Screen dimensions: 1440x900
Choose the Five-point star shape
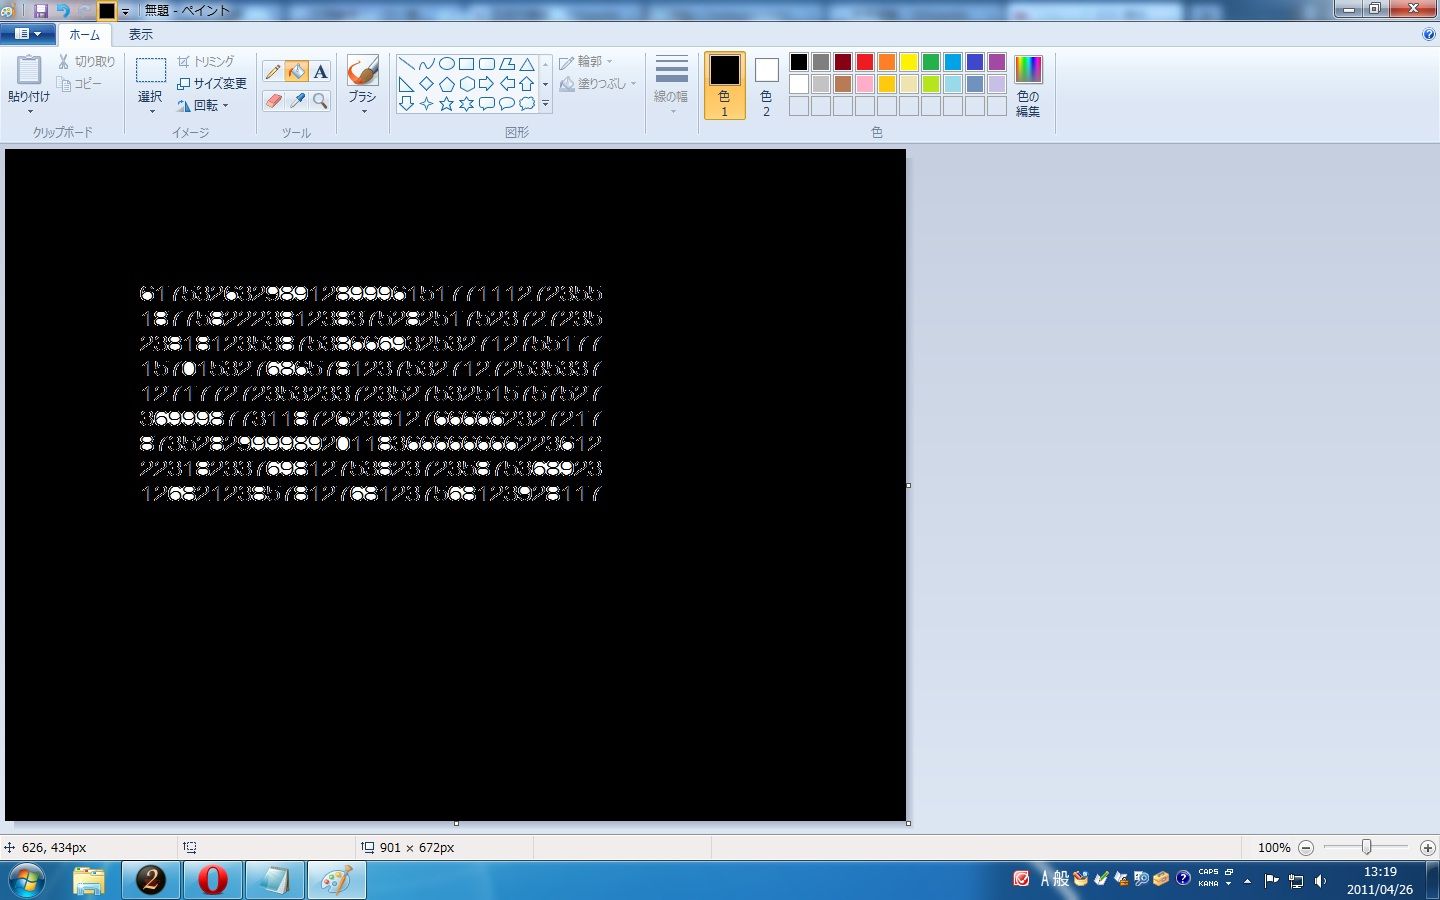447,103
